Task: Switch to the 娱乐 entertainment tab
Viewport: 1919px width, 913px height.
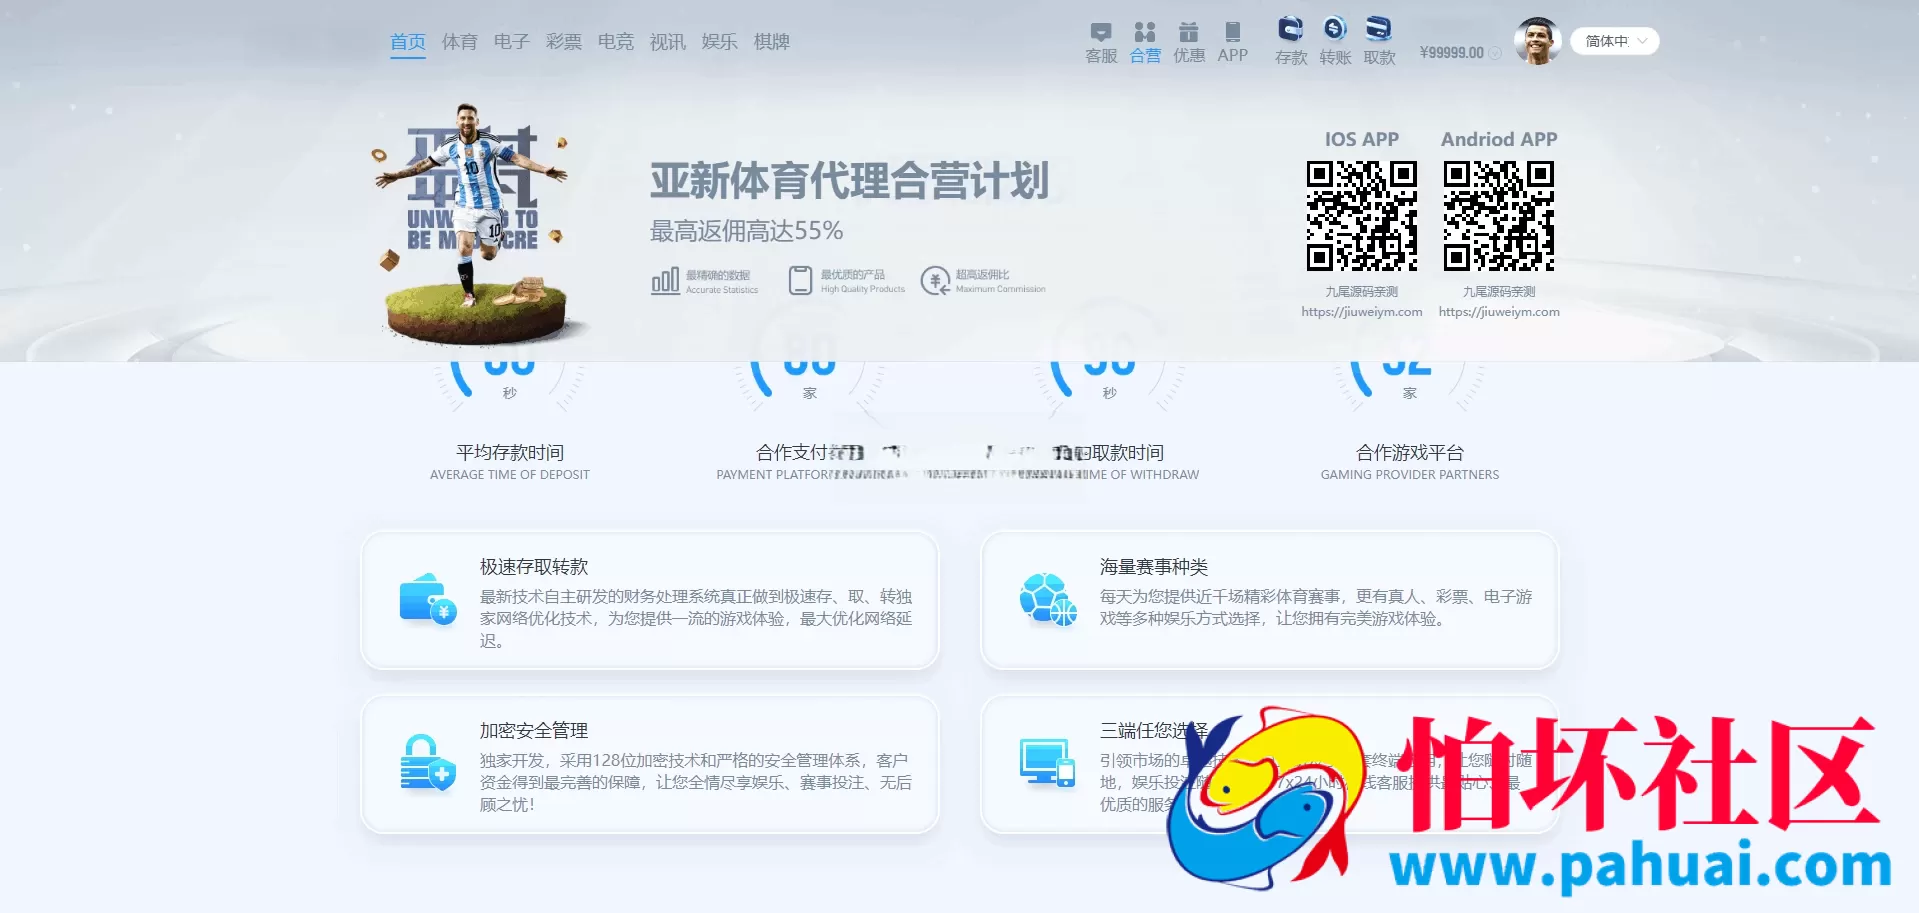Action: pos(720,42)
